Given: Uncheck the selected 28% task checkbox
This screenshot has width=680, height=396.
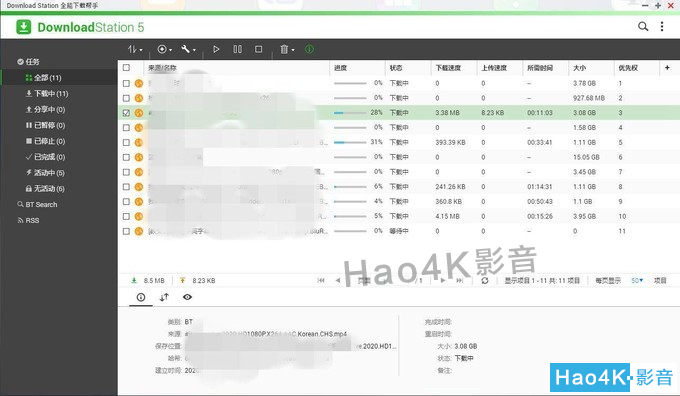Looking at the screenshot, I should click(126, 113).
